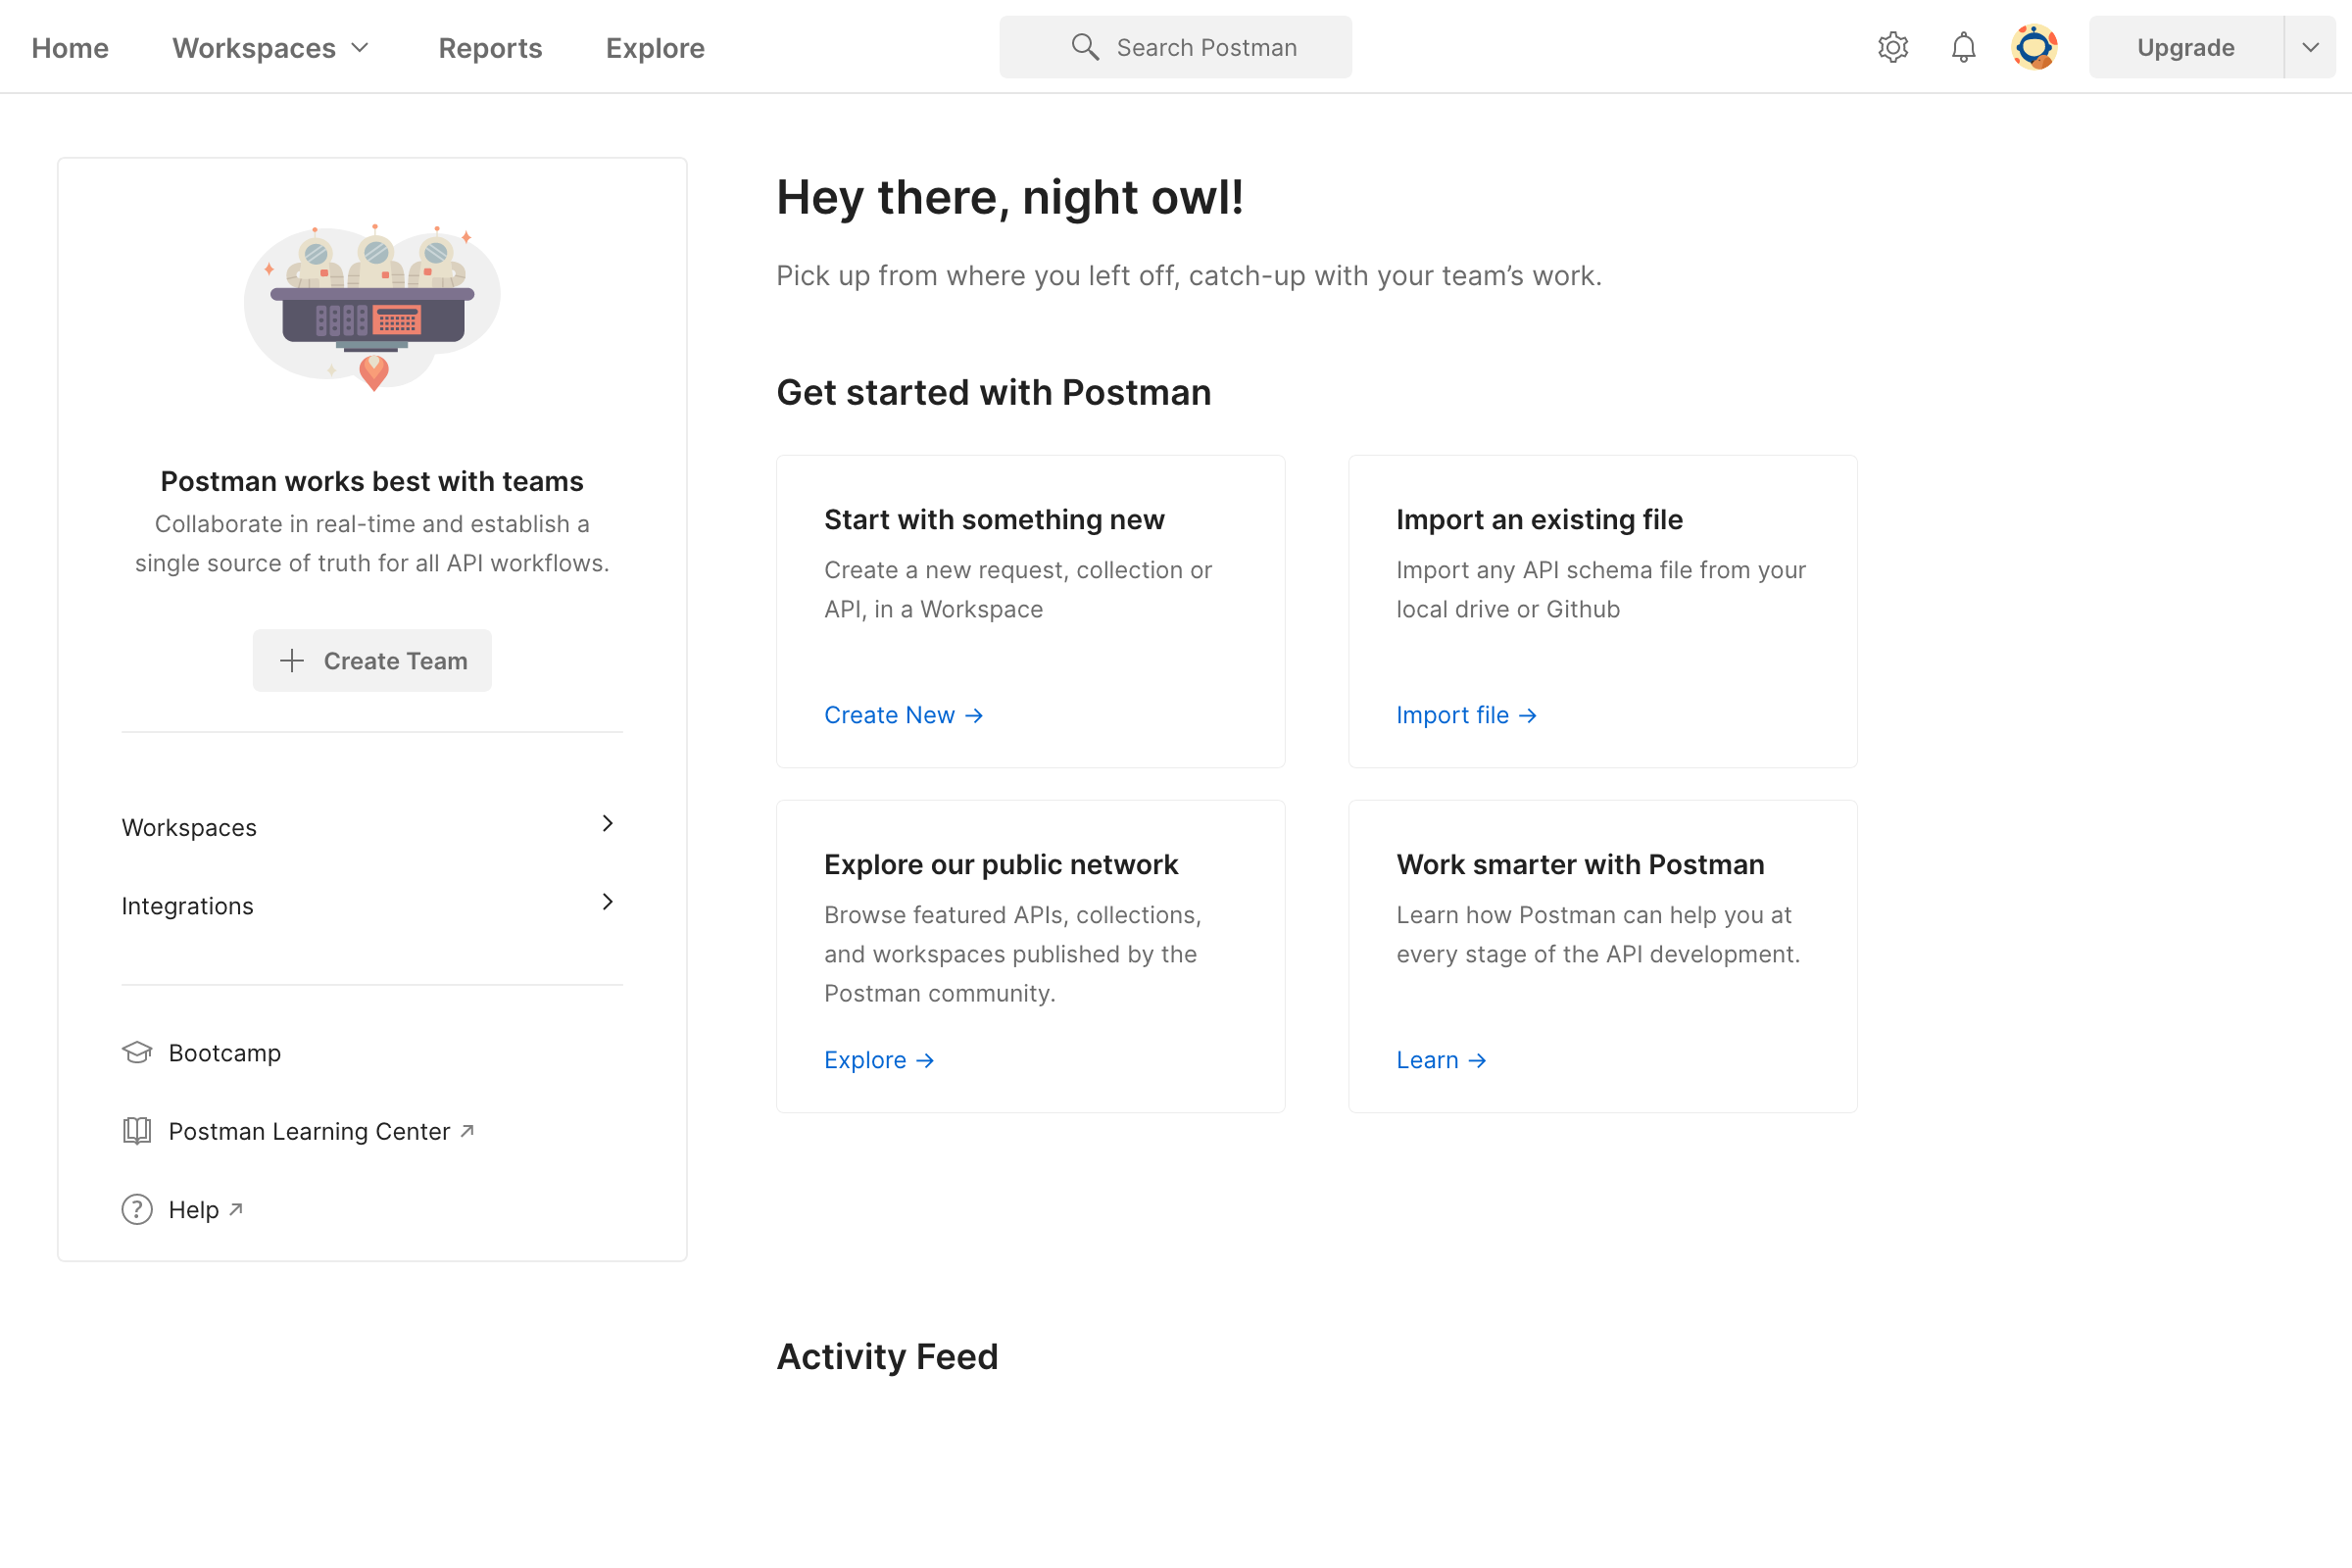
Task: Click the 'Hey there, night owl!' greeting
Action: pos(1010,197)
